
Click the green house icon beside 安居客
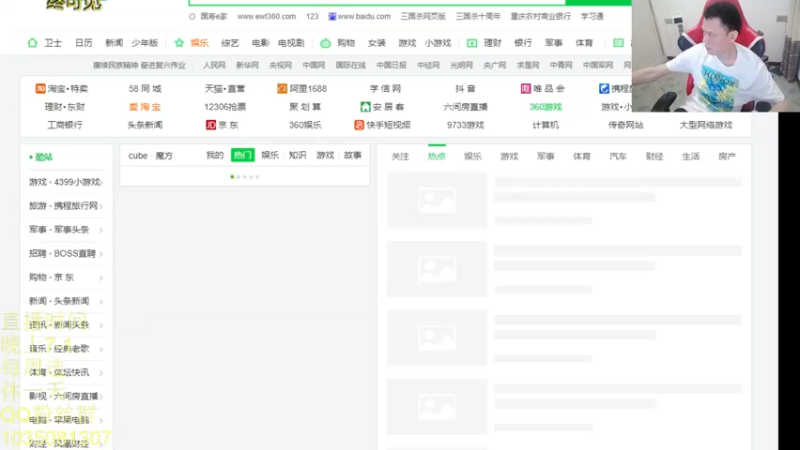(x=365, y=107)
